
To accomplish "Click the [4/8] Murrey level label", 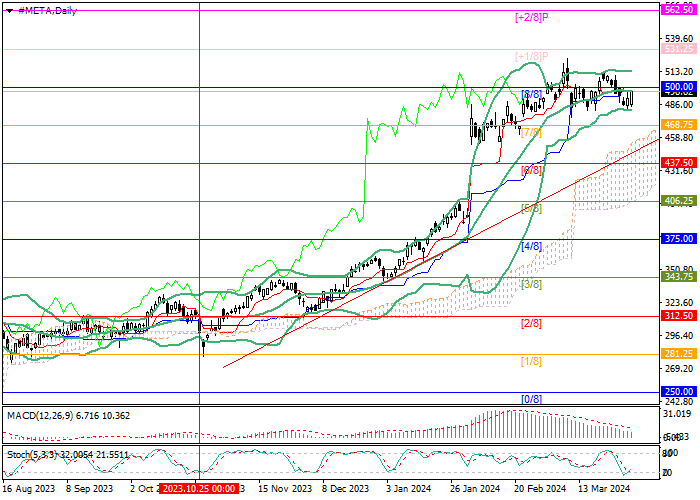I will tap(531, 246).
